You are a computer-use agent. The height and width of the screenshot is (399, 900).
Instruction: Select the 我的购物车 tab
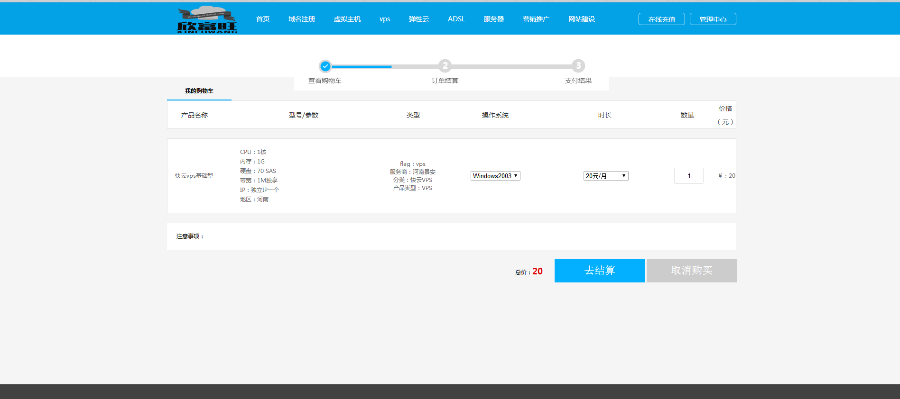pyautogui.click(x=199, y=91)
